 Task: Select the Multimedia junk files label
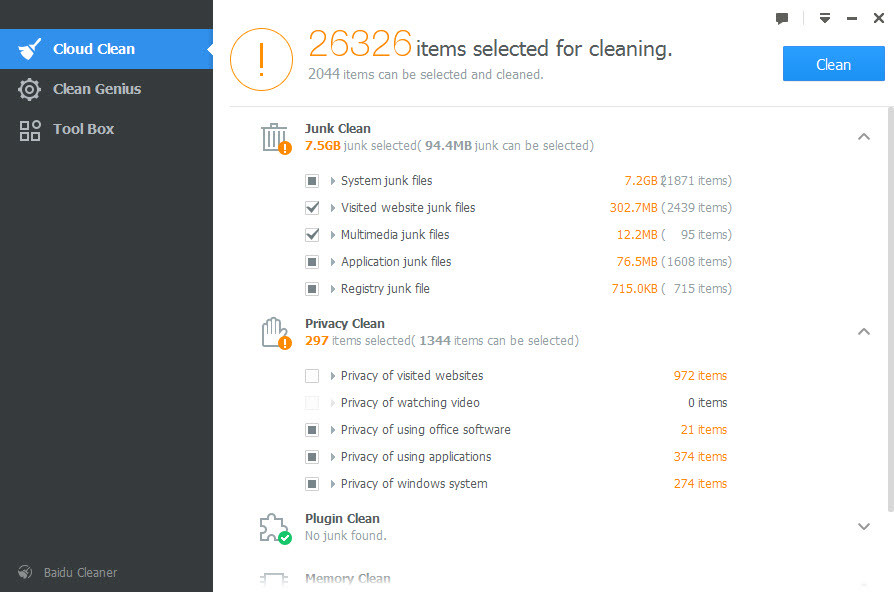click(395, 234)
